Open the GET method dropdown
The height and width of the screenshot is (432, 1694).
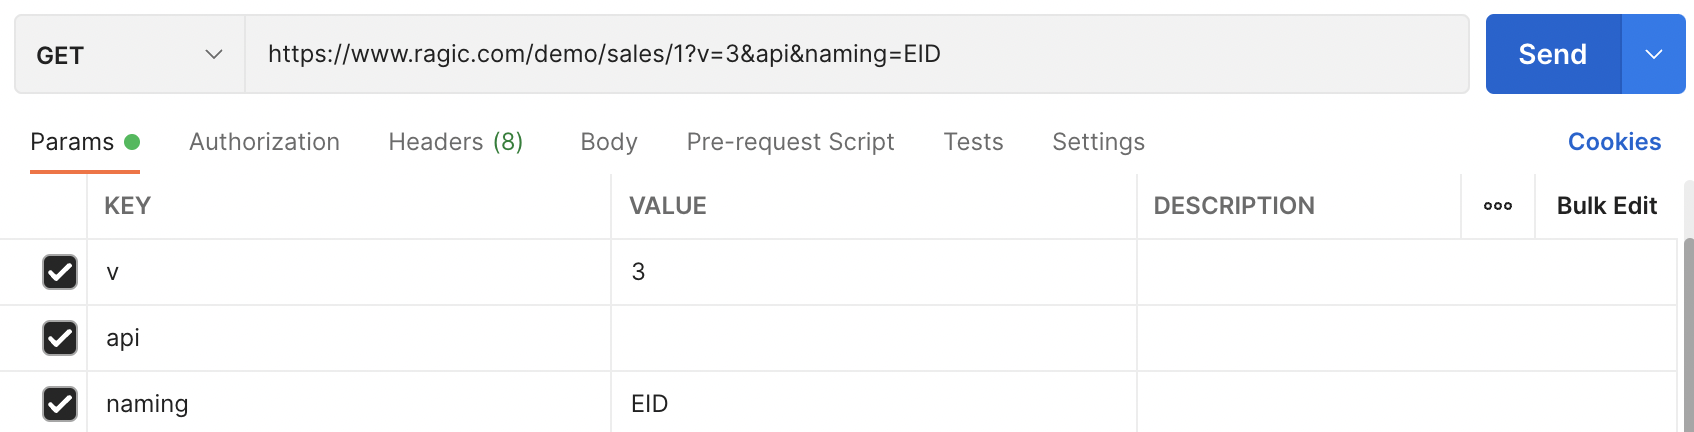pyautogui.click(x=129, y=55)
